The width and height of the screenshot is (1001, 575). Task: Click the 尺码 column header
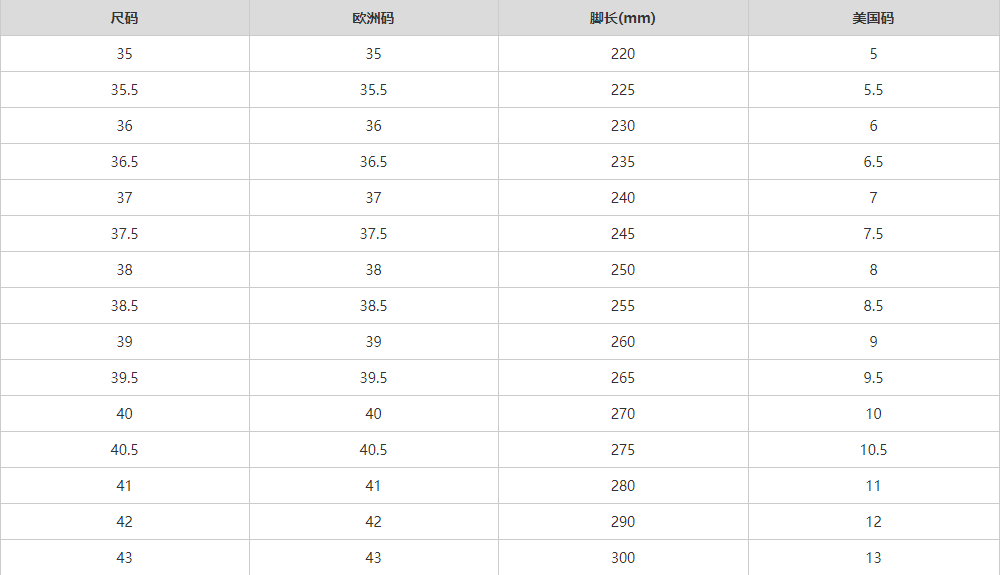click(x=124, y=18)
